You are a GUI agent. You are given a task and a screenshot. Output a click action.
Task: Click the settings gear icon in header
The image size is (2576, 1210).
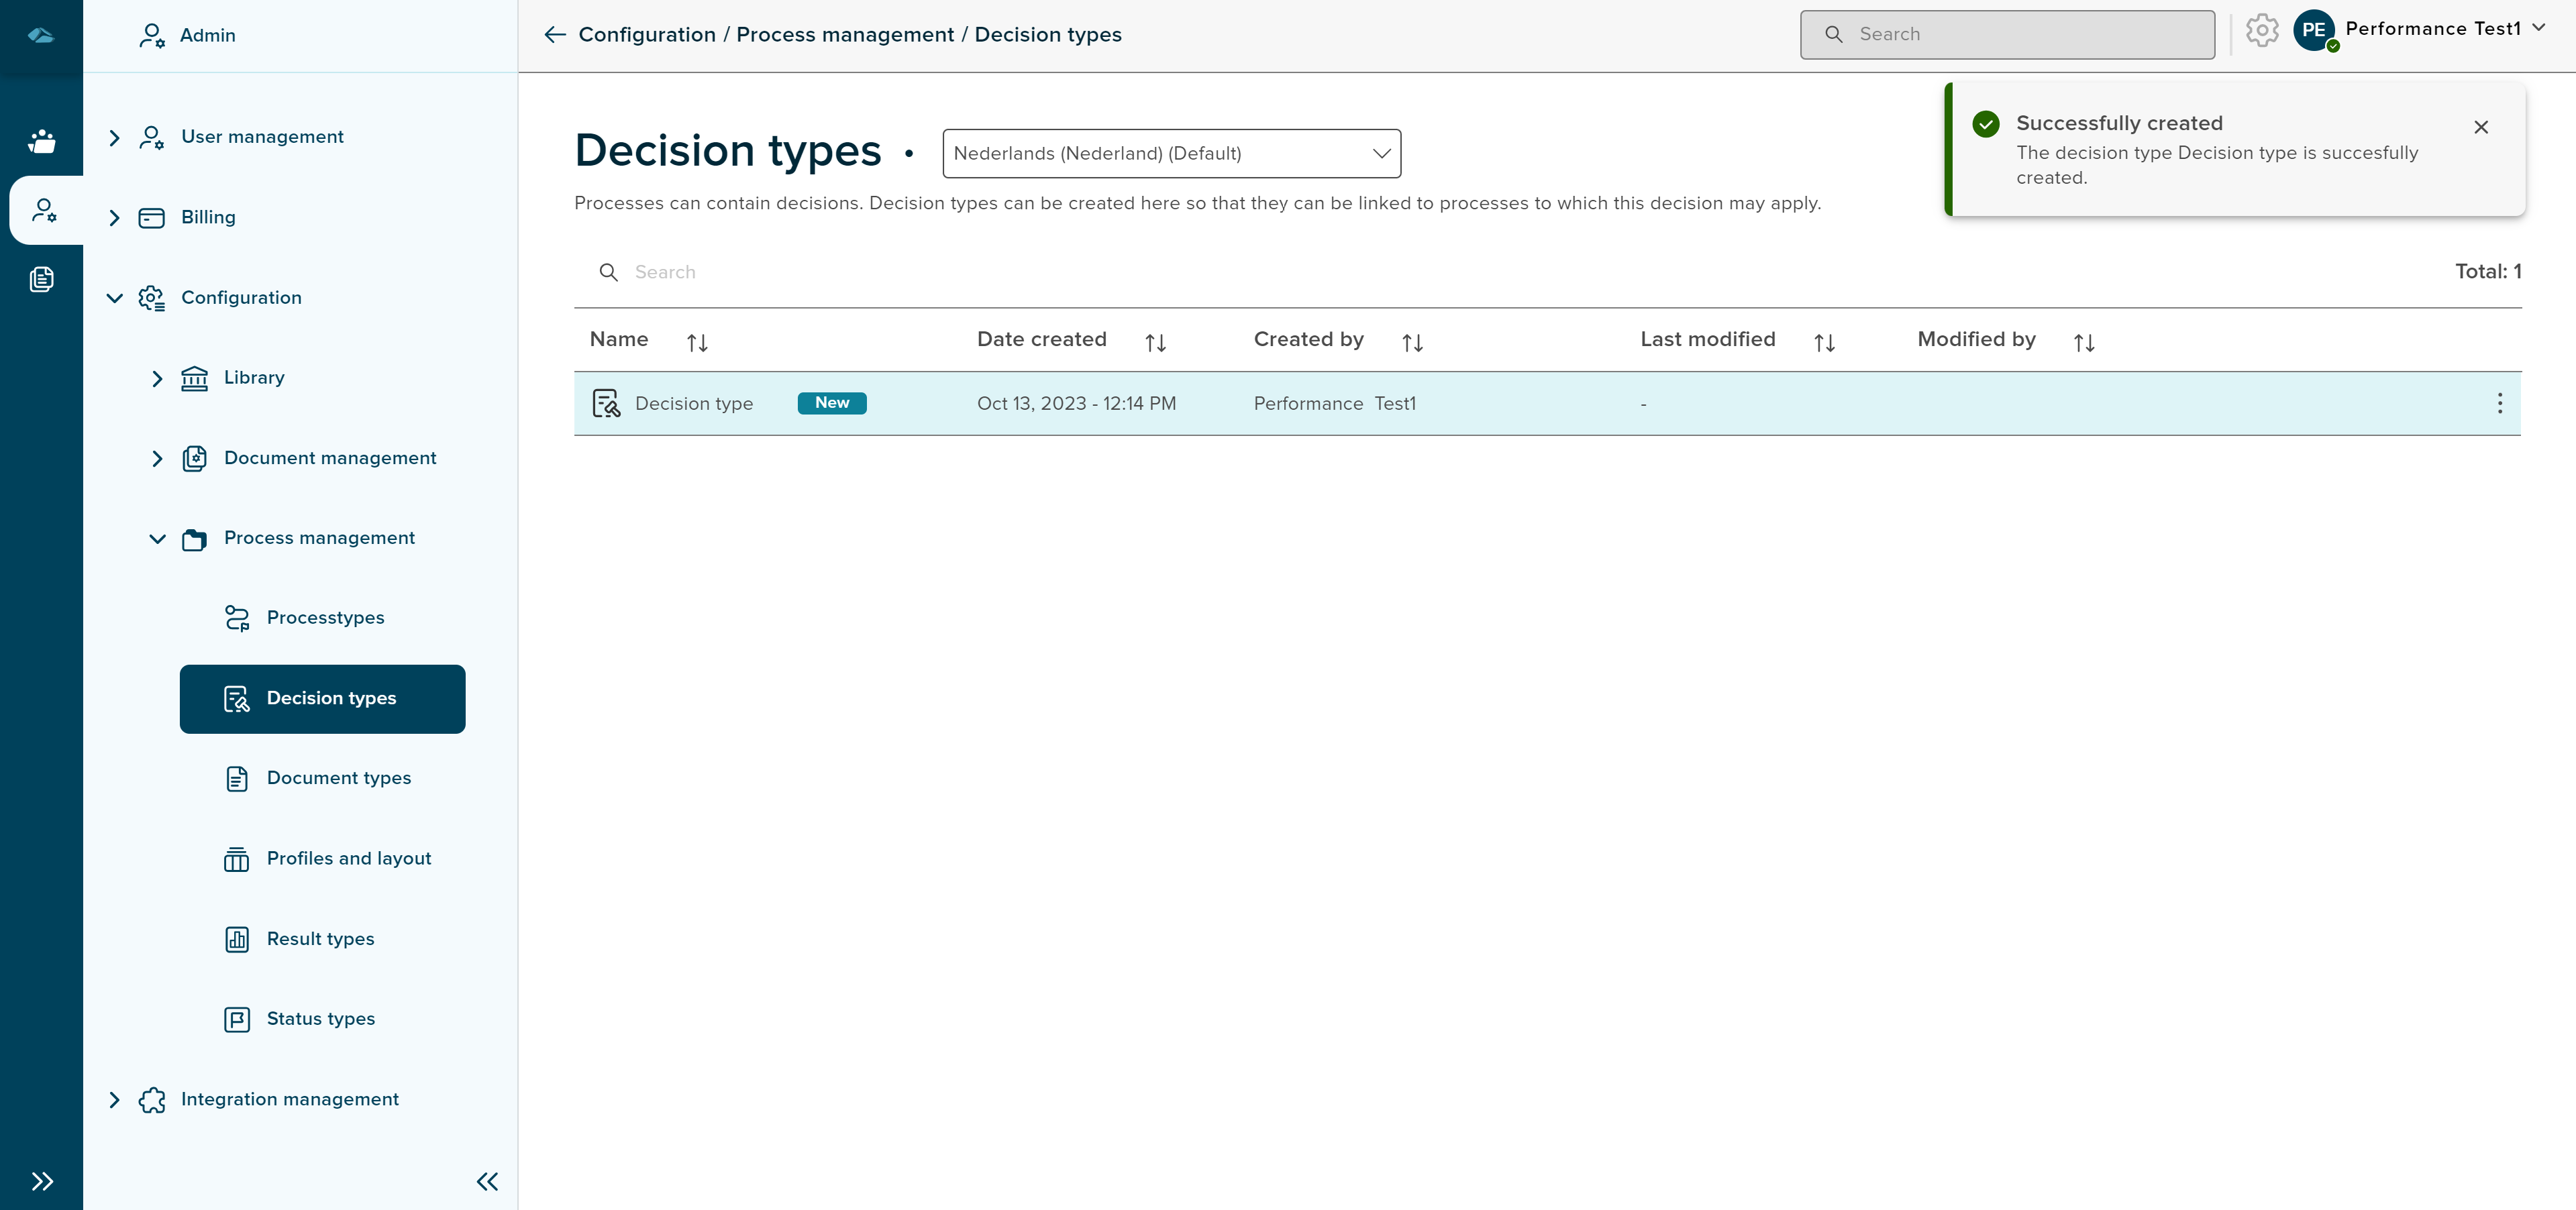[x=2261, y=31]
